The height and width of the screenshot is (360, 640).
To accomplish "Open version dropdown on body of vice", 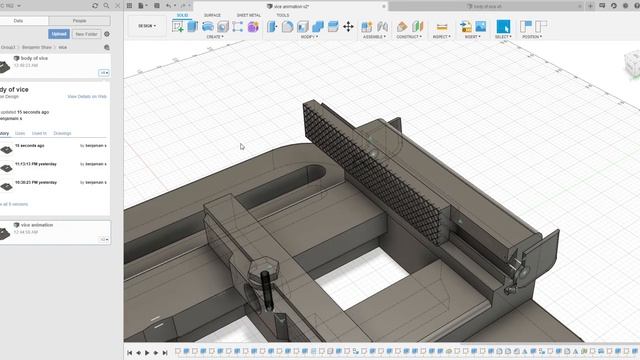I will [104, 73].
